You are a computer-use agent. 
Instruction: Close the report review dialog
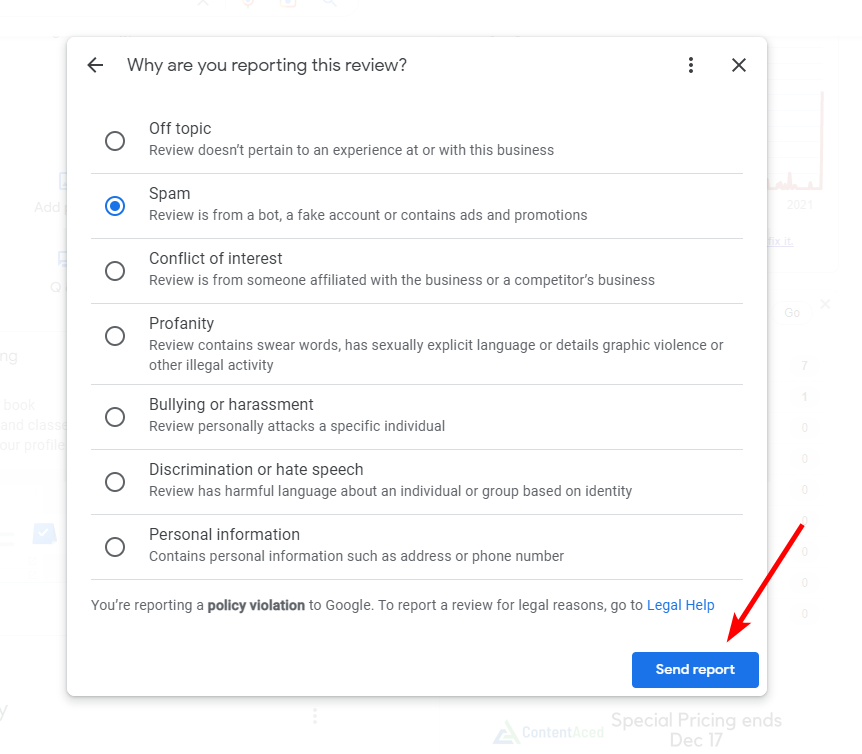(739, 65)
